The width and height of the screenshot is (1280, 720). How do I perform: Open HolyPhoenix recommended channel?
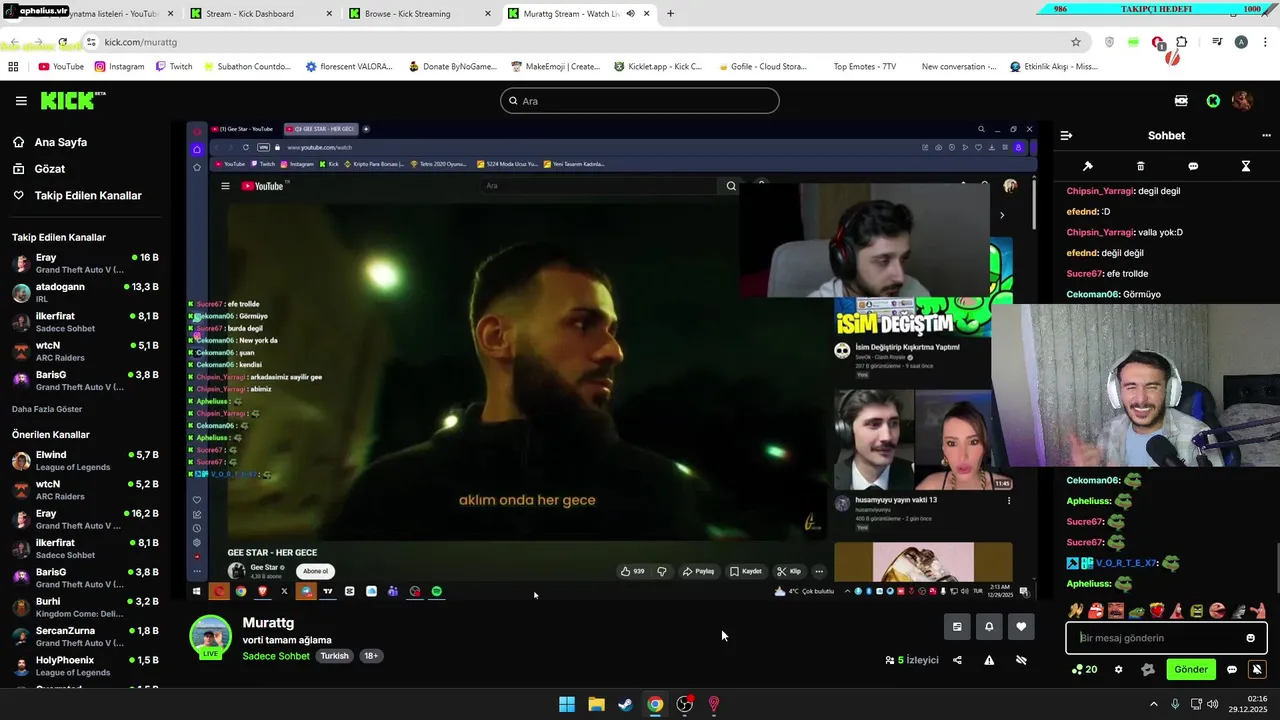pyautogui.click(x=85, y=666)
